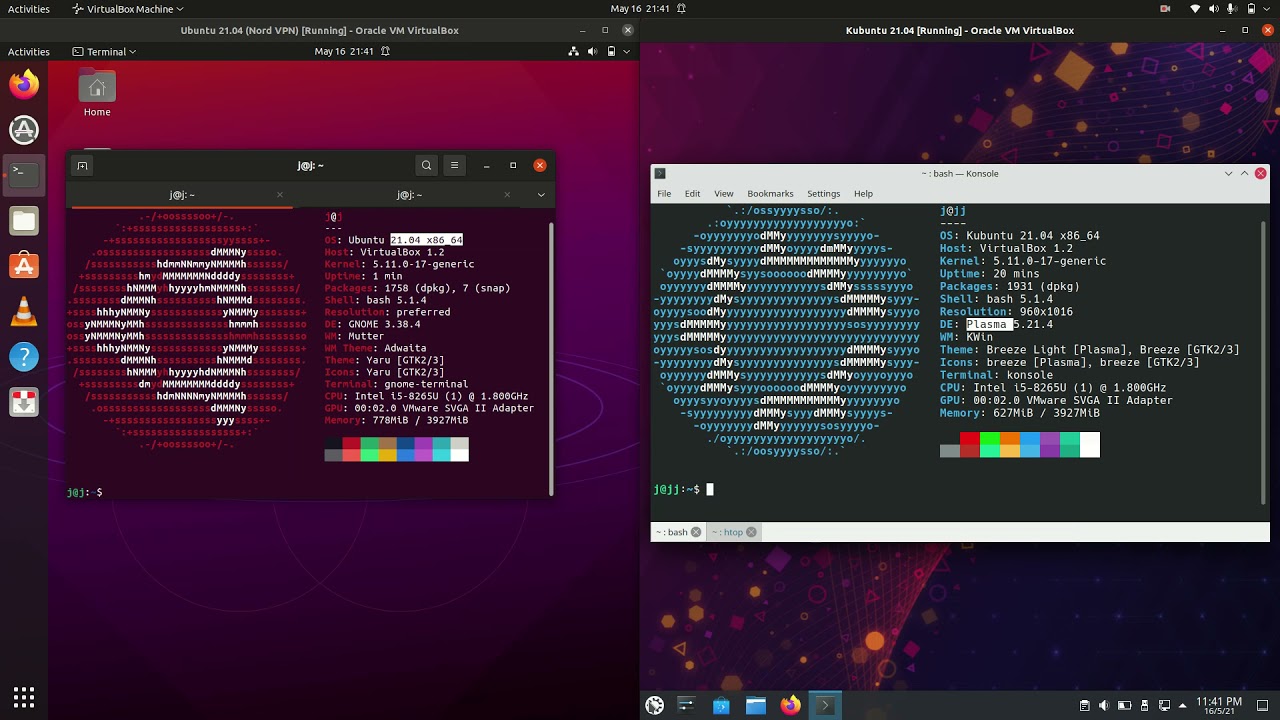This screenshot has height=720, width=1280.
Task: Open the Edit menu in Konsole
Action: [692, 193]
